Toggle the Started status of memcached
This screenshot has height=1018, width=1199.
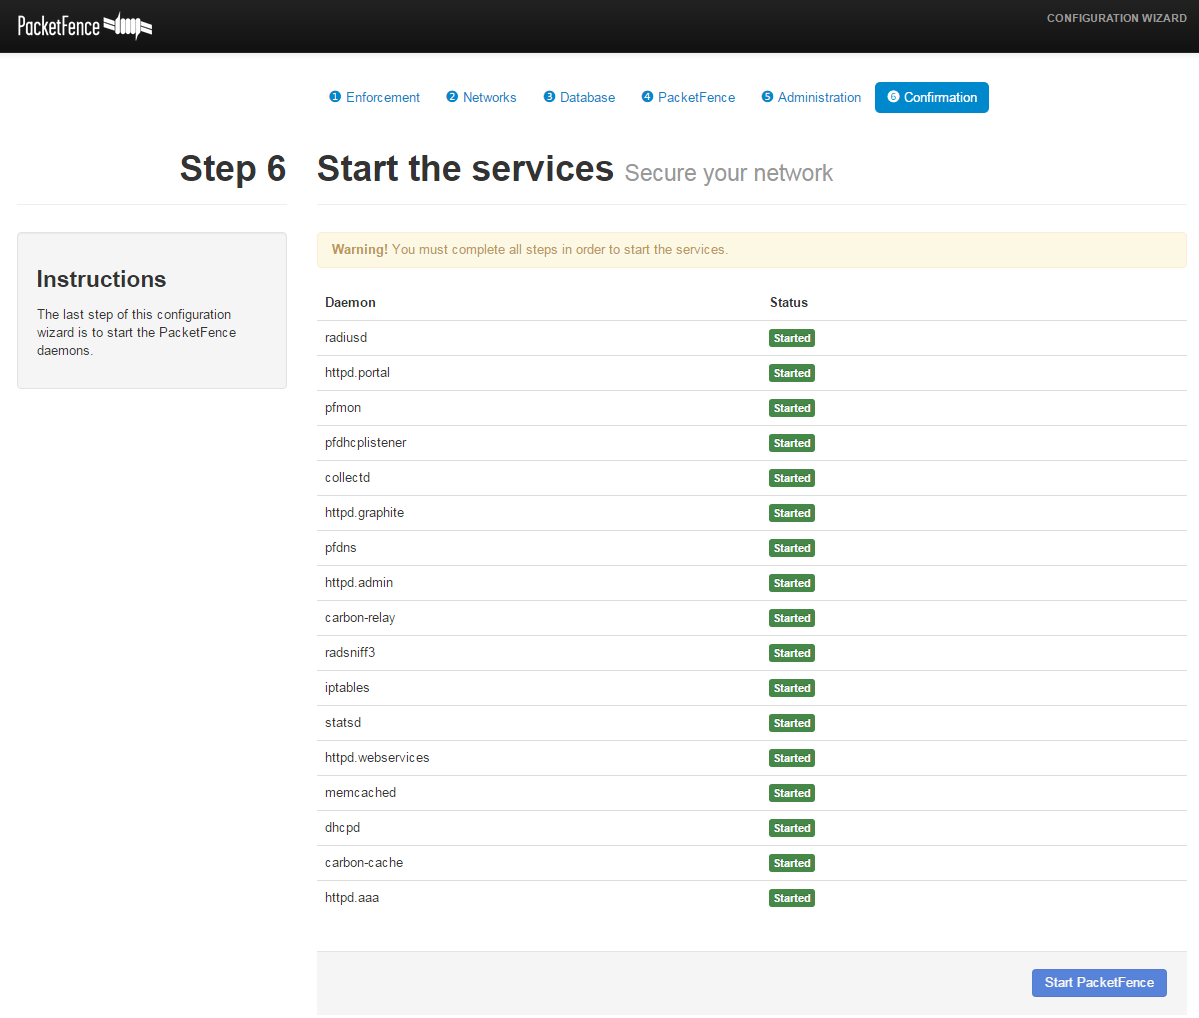(x=791, y=793)
